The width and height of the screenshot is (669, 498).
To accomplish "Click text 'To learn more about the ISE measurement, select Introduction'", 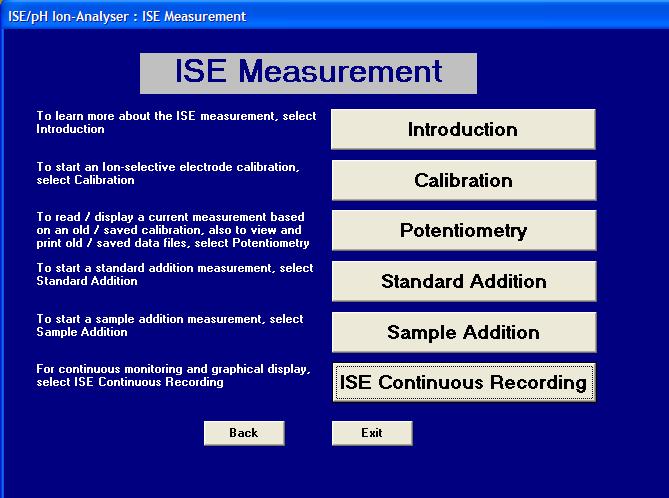I will (x=176, y=122).
